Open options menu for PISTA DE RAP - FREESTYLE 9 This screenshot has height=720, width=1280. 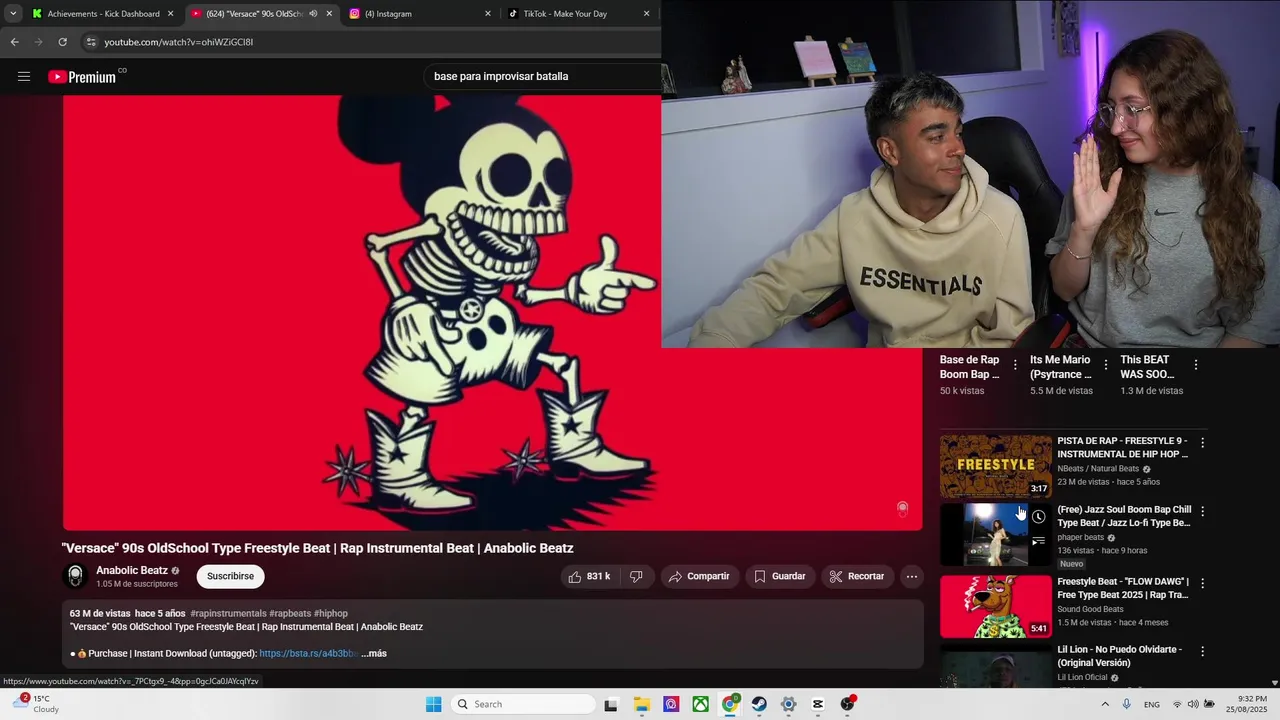tap(1202, 442)
